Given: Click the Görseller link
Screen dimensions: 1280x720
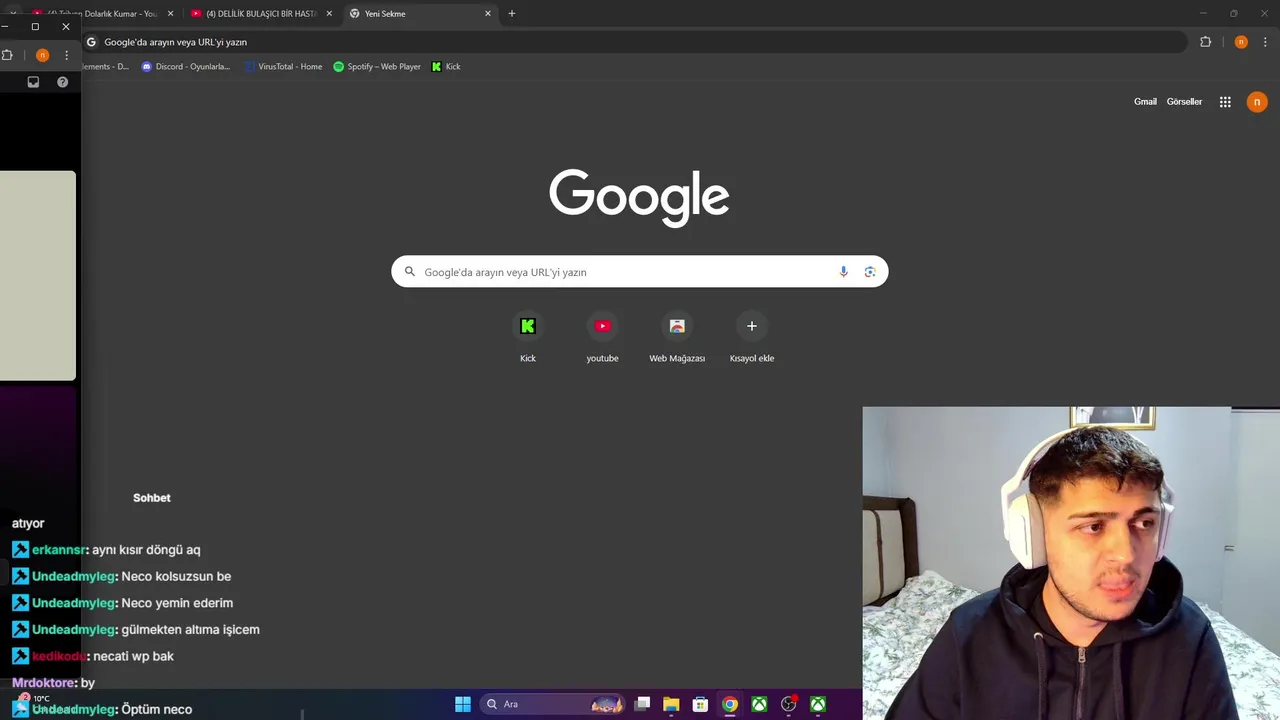Looking at the screenshot, I should pyautogui.click(x=1184, y=102).
